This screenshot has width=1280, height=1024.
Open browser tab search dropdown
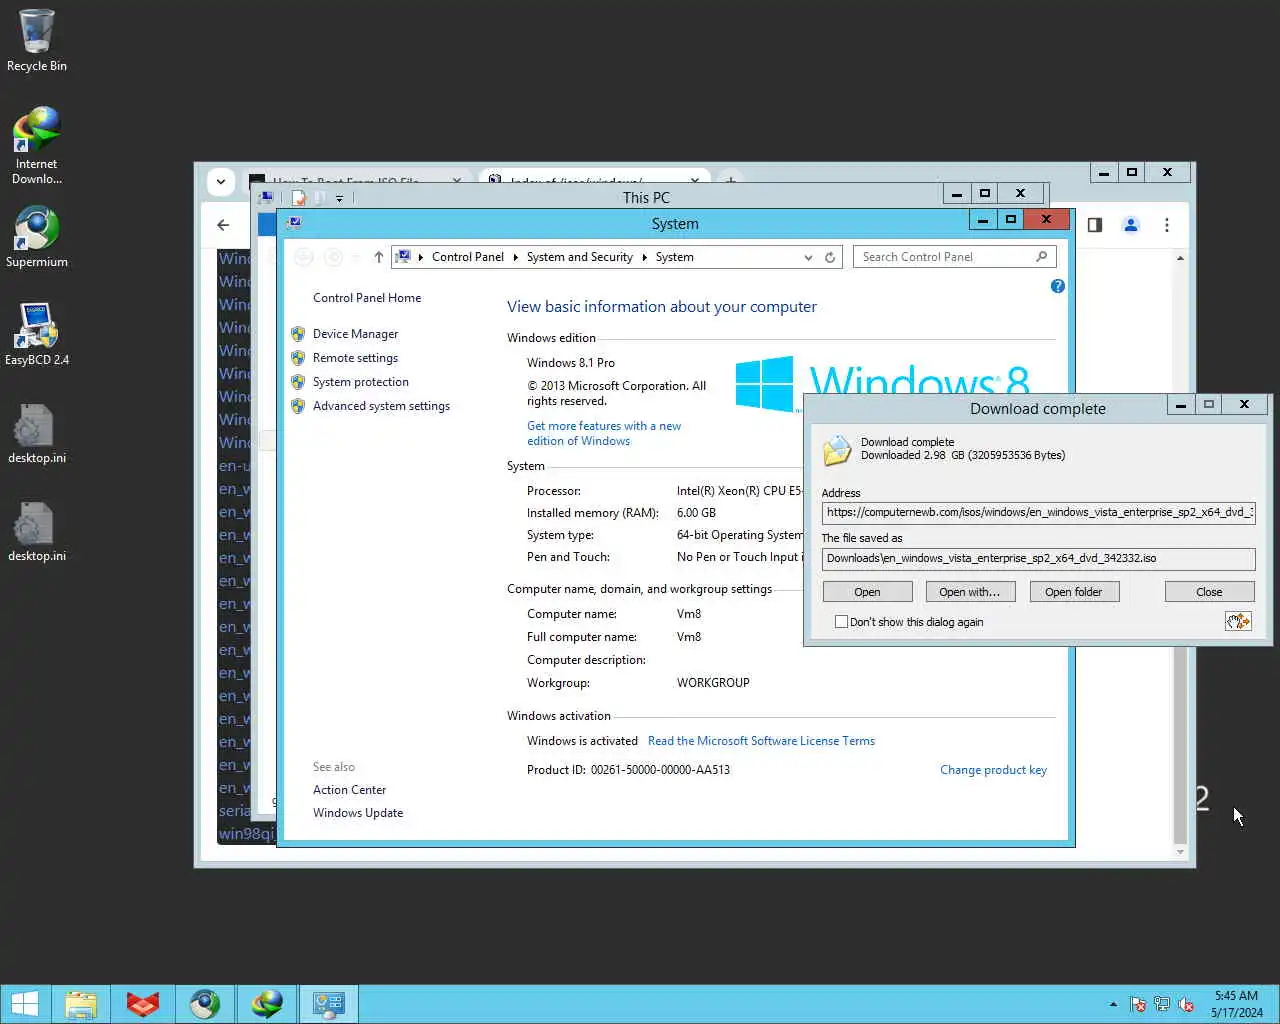[x=221, y=182]
